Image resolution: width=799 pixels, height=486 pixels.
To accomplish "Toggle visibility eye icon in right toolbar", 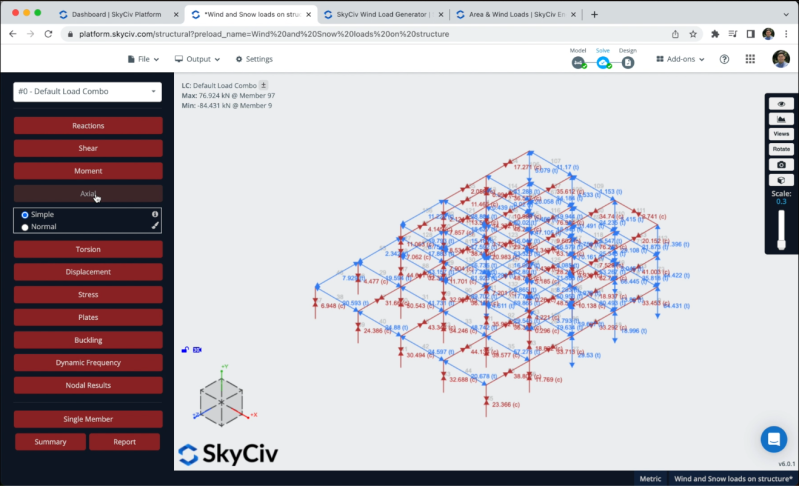I will coord(781,104).
